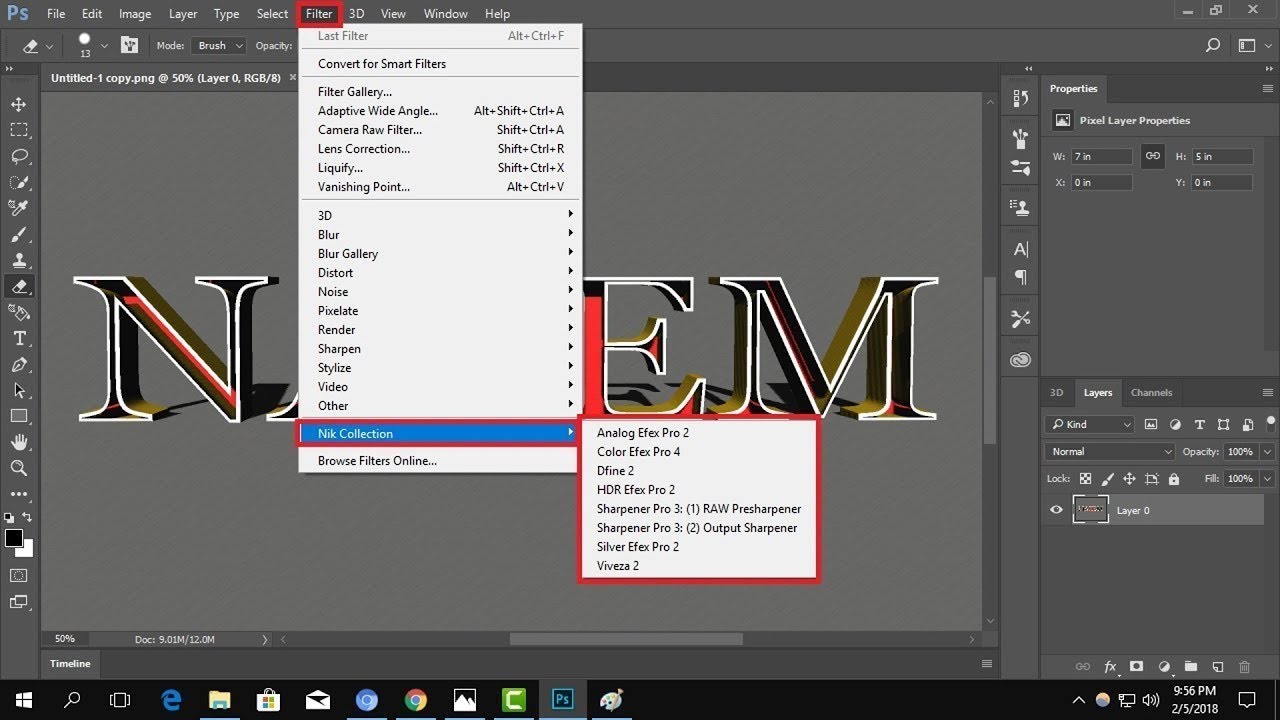
Task: Open the Edit Toolbar three-dots button
Action: pos(19,494)
